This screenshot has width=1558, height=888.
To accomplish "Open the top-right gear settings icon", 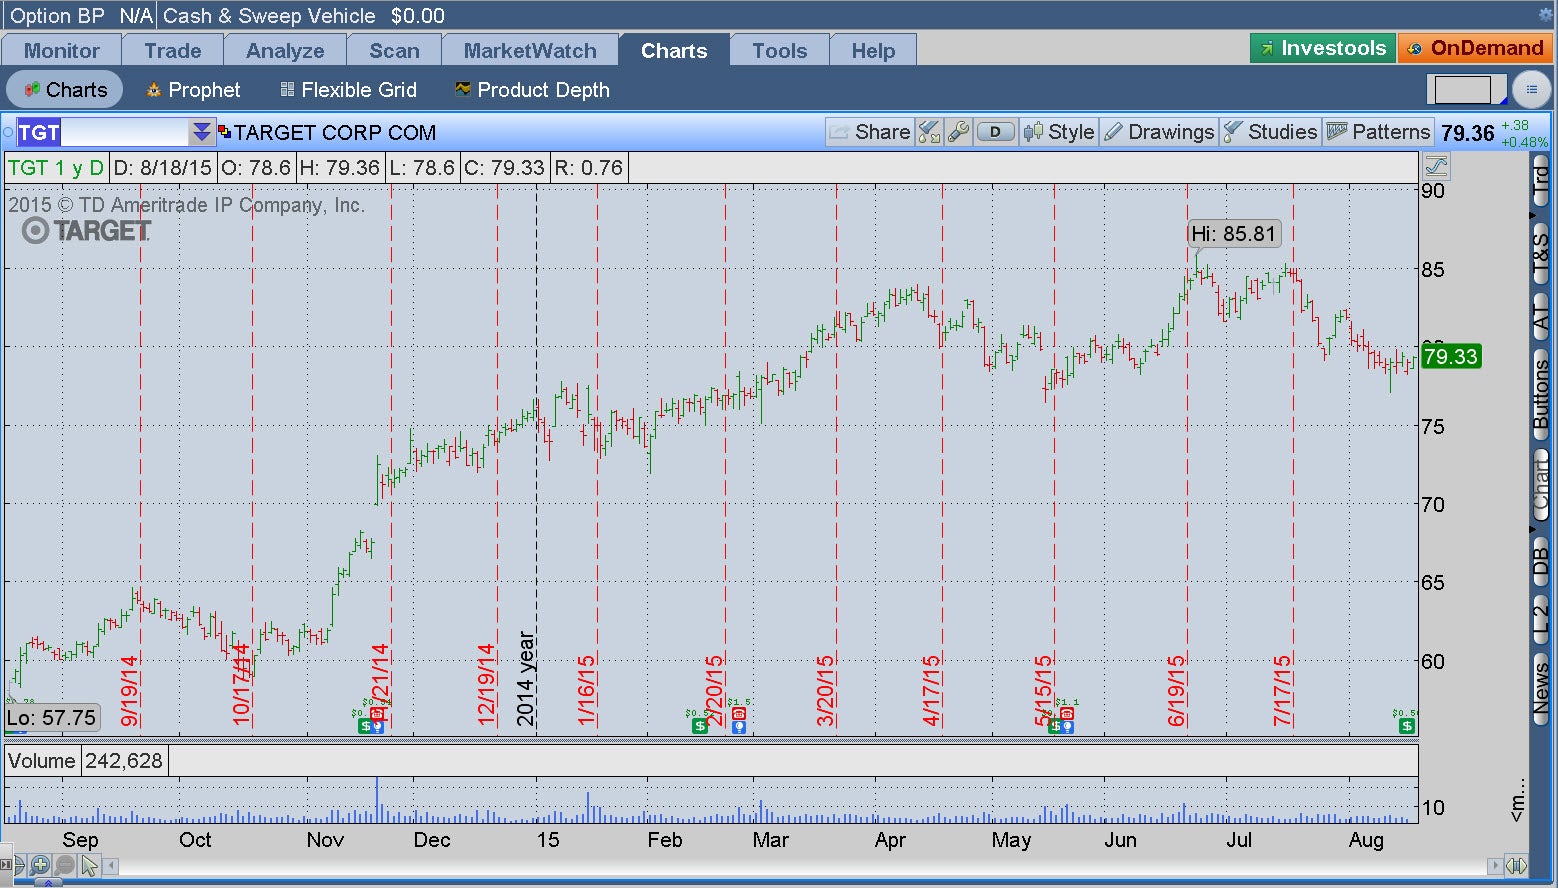I will coord(1546,15).
